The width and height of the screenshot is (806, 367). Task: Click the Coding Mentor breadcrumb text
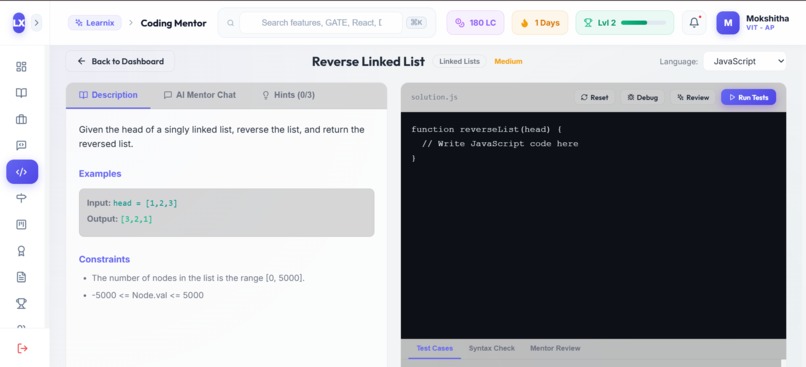click(x=173, y=23)
